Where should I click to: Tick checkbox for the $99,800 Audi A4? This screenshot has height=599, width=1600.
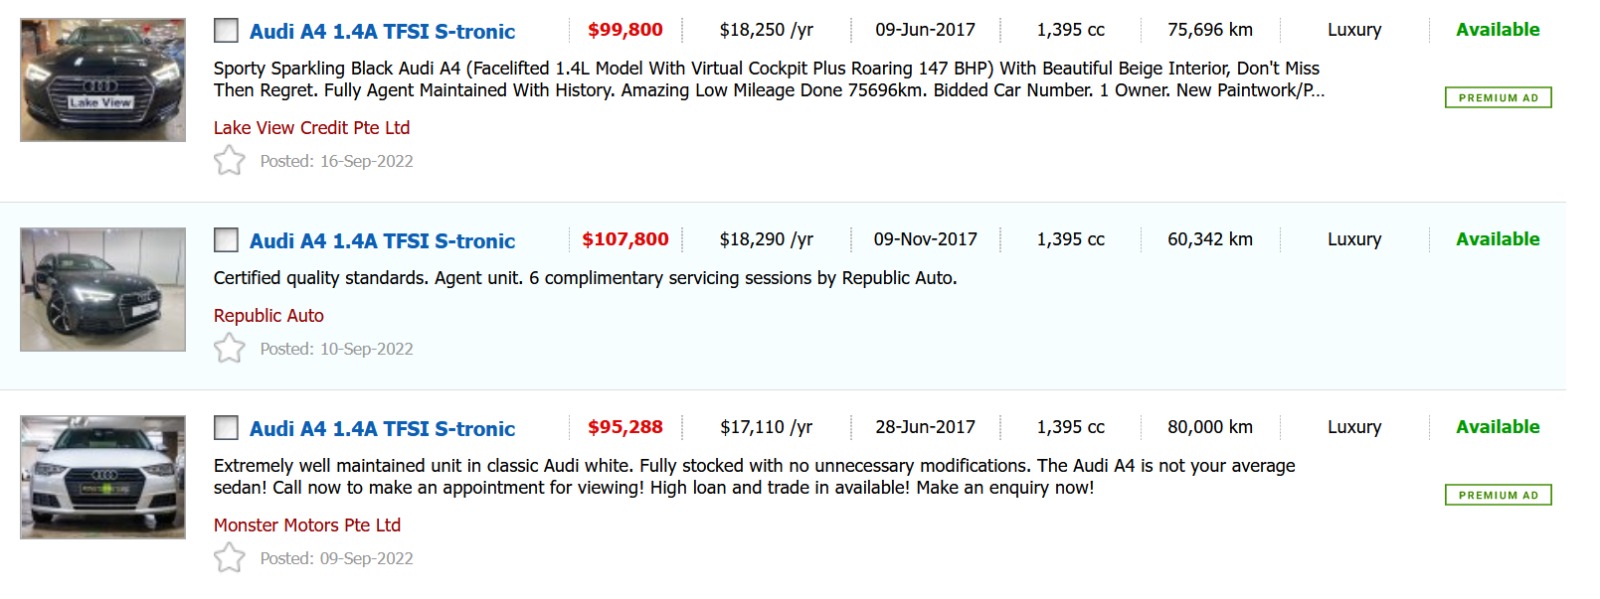(x=226, y=31)
